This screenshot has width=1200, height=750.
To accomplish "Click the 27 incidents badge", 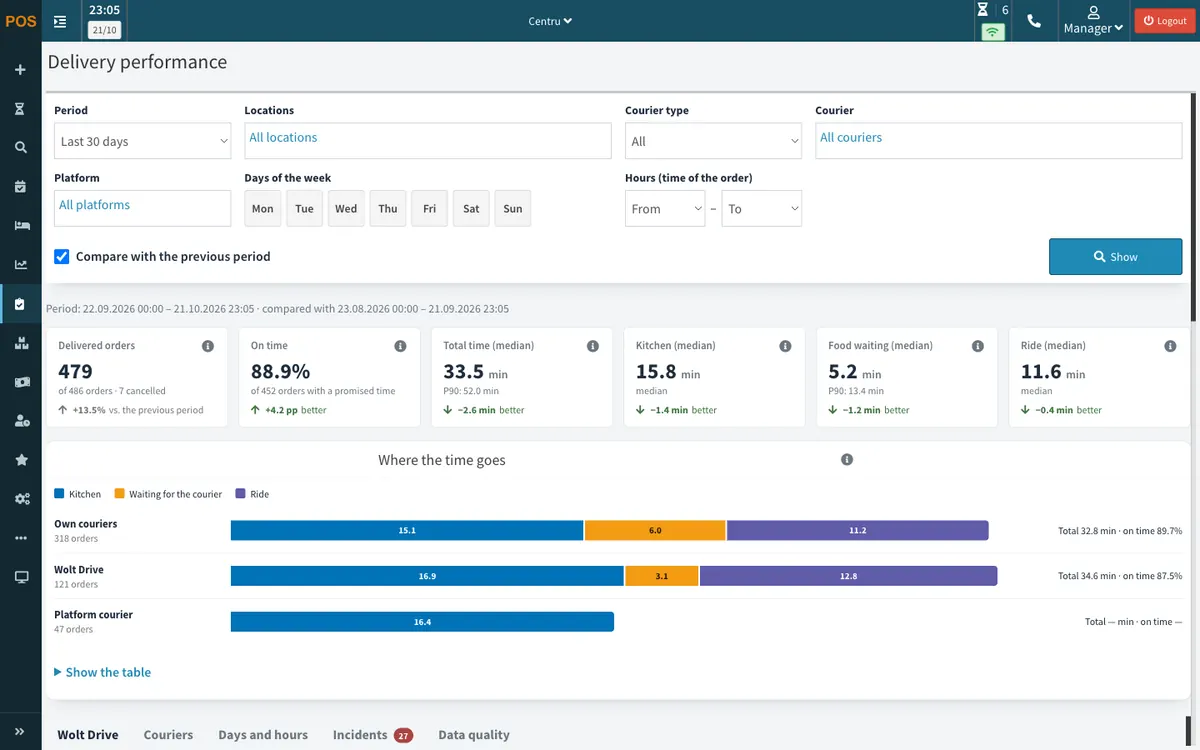I will (x=403, y=736).
